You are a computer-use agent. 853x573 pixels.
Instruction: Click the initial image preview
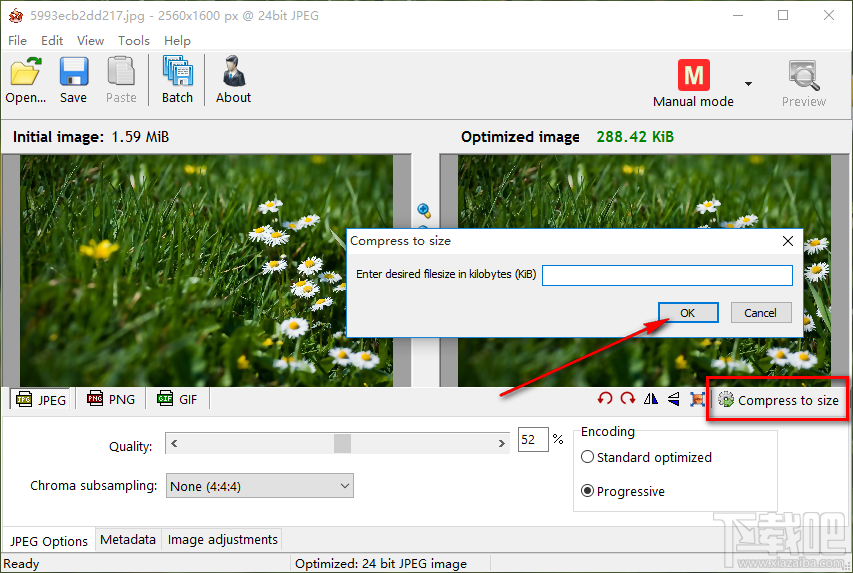pyautogui.click(x=207, y=271)
